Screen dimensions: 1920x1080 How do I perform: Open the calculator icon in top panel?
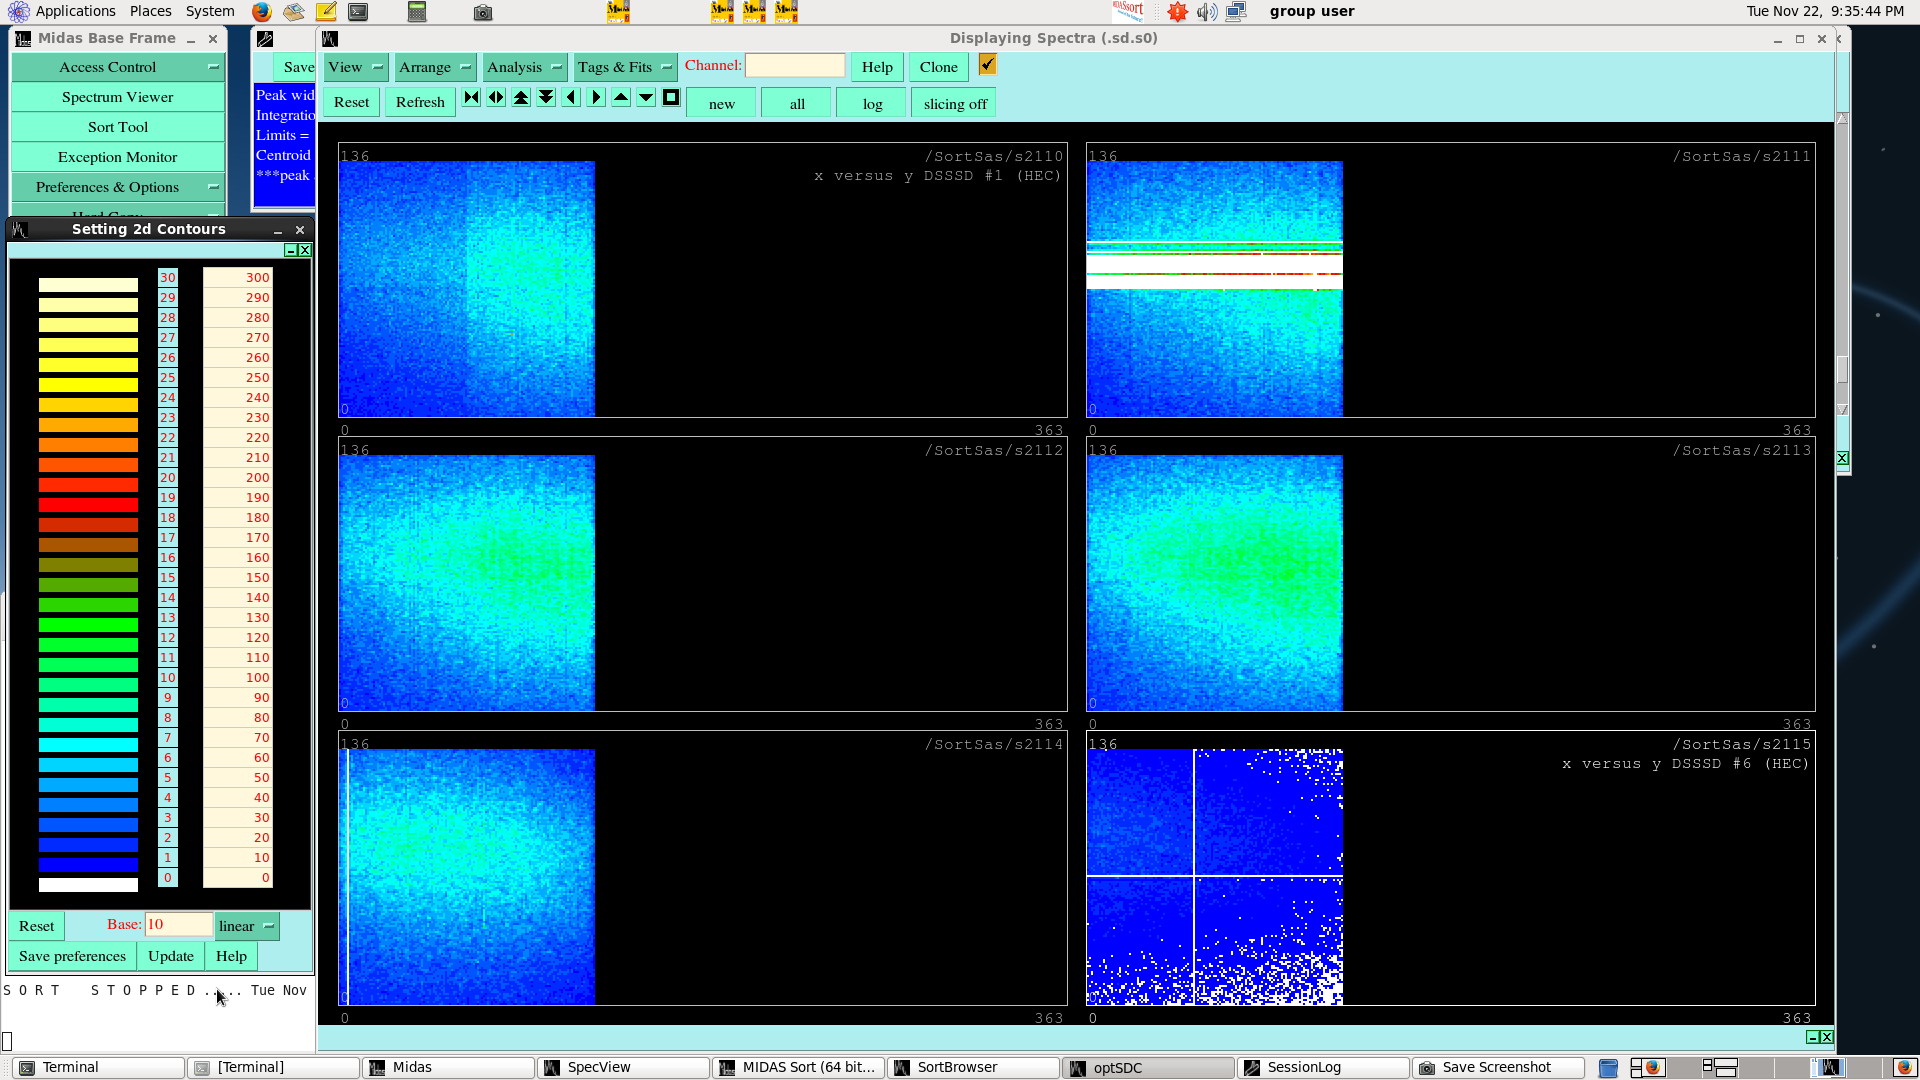417,12
